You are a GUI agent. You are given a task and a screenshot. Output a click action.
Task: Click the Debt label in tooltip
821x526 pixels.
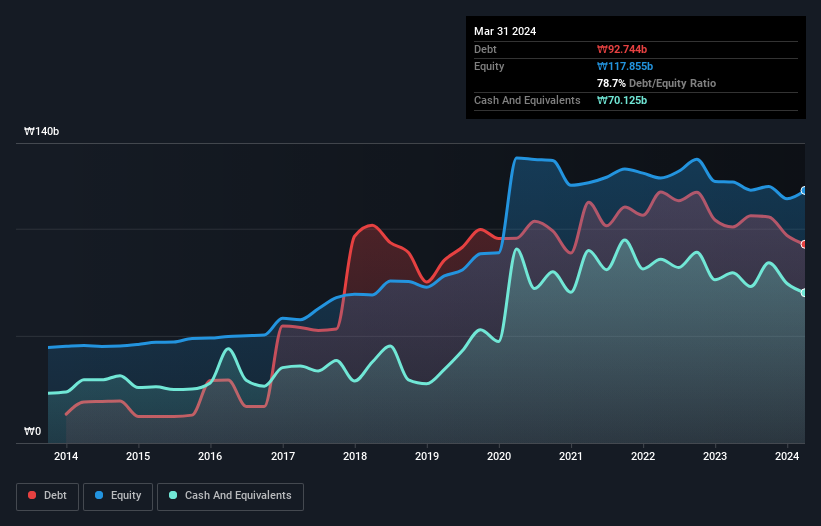pos(485,49)
